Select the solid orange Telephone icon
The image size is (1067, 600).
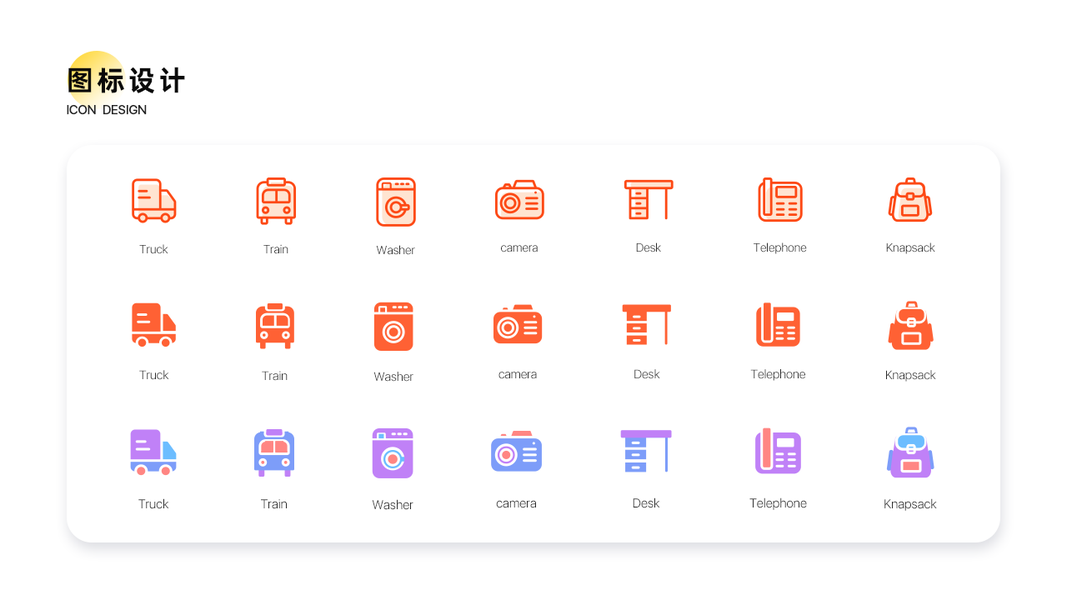pyautogui.click(x=778, y=325)
